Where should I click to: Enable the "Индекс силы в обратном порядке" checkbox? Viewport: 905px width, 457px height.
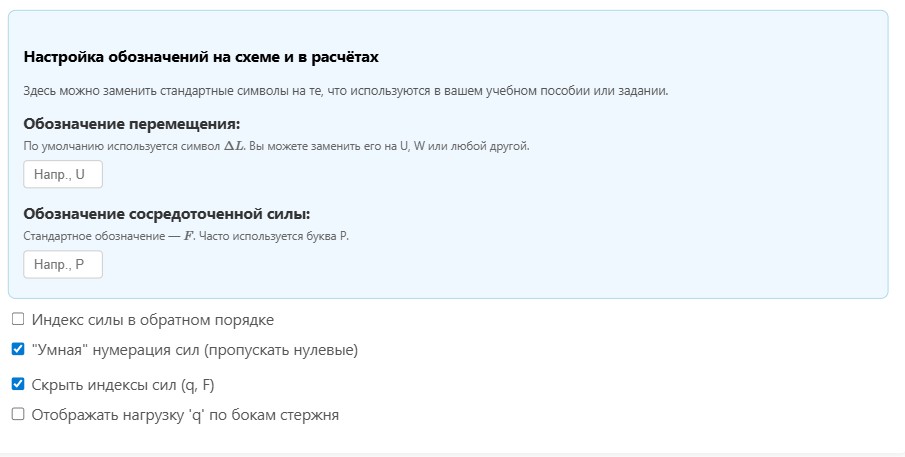tap(18, 320)
